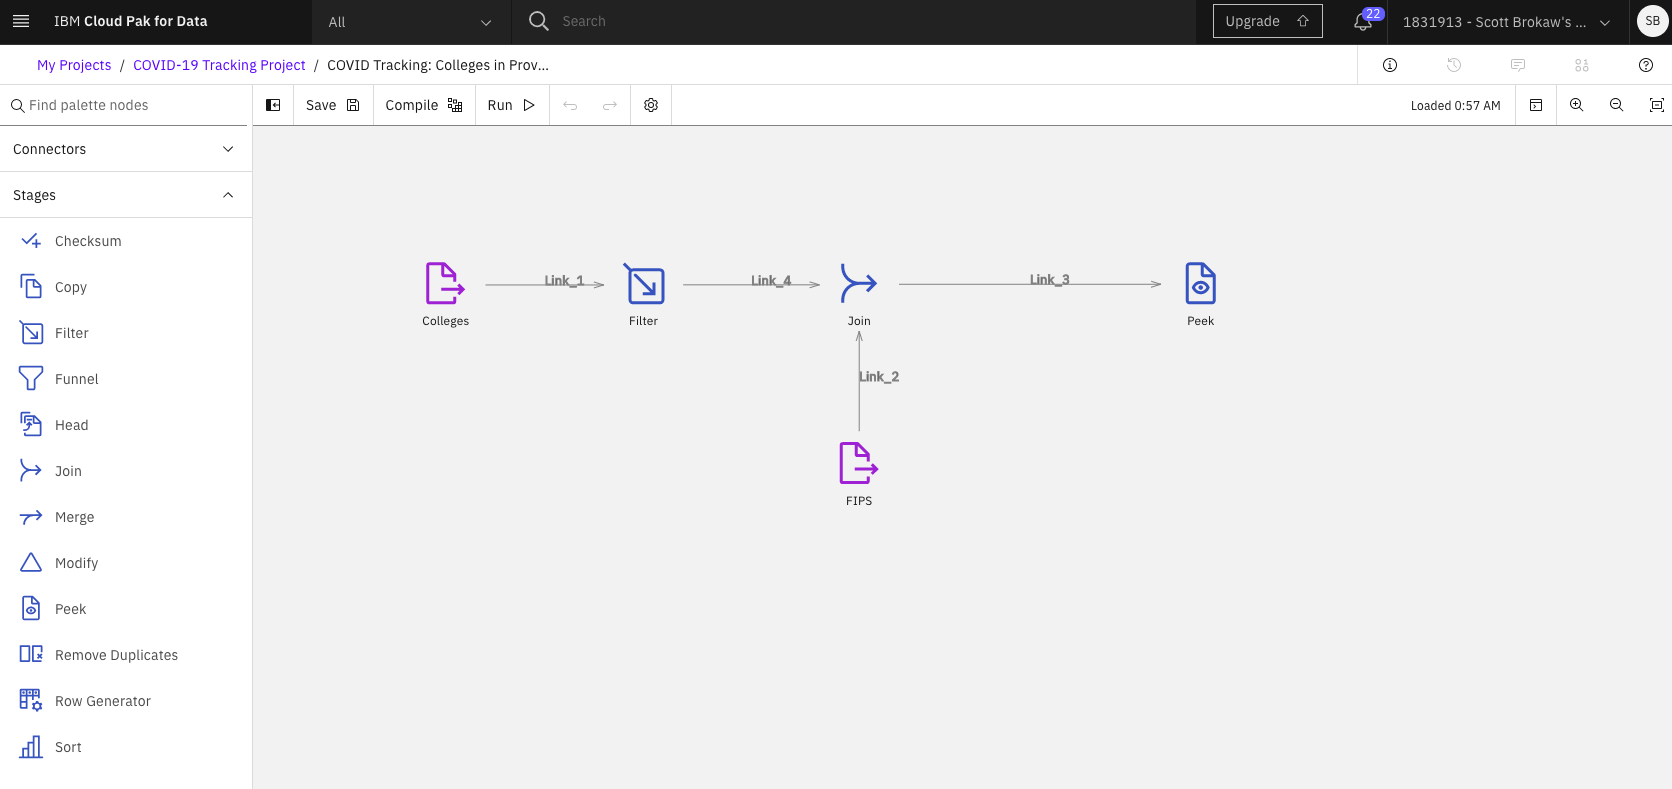Open the account switcher dropdown

(x=1507, y=22)
